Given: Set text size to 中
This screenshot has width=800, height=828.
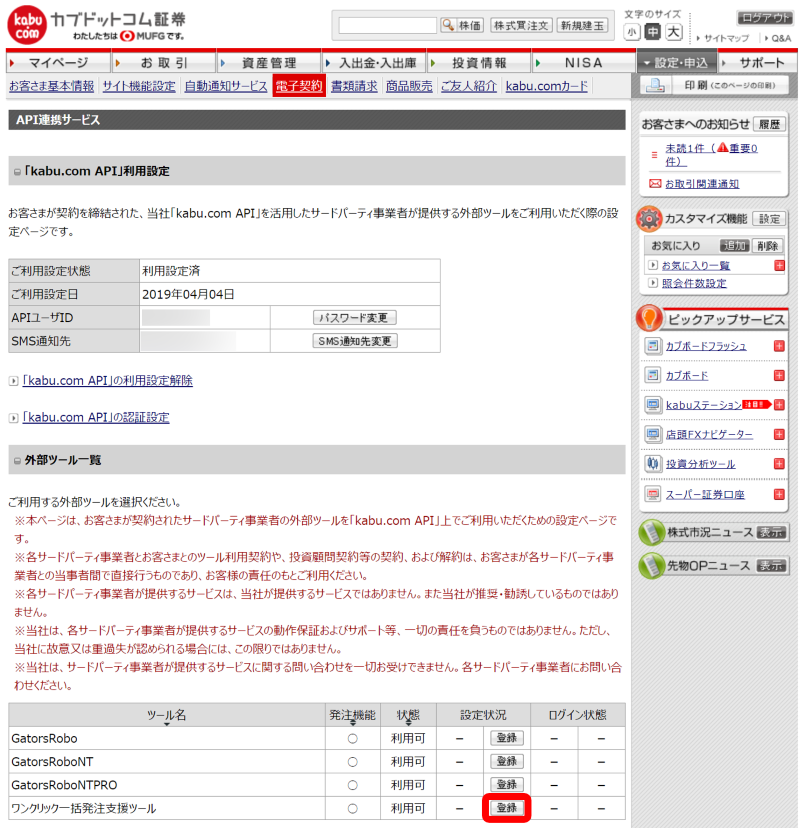Looking at the screenshot, I should (653, 32).
